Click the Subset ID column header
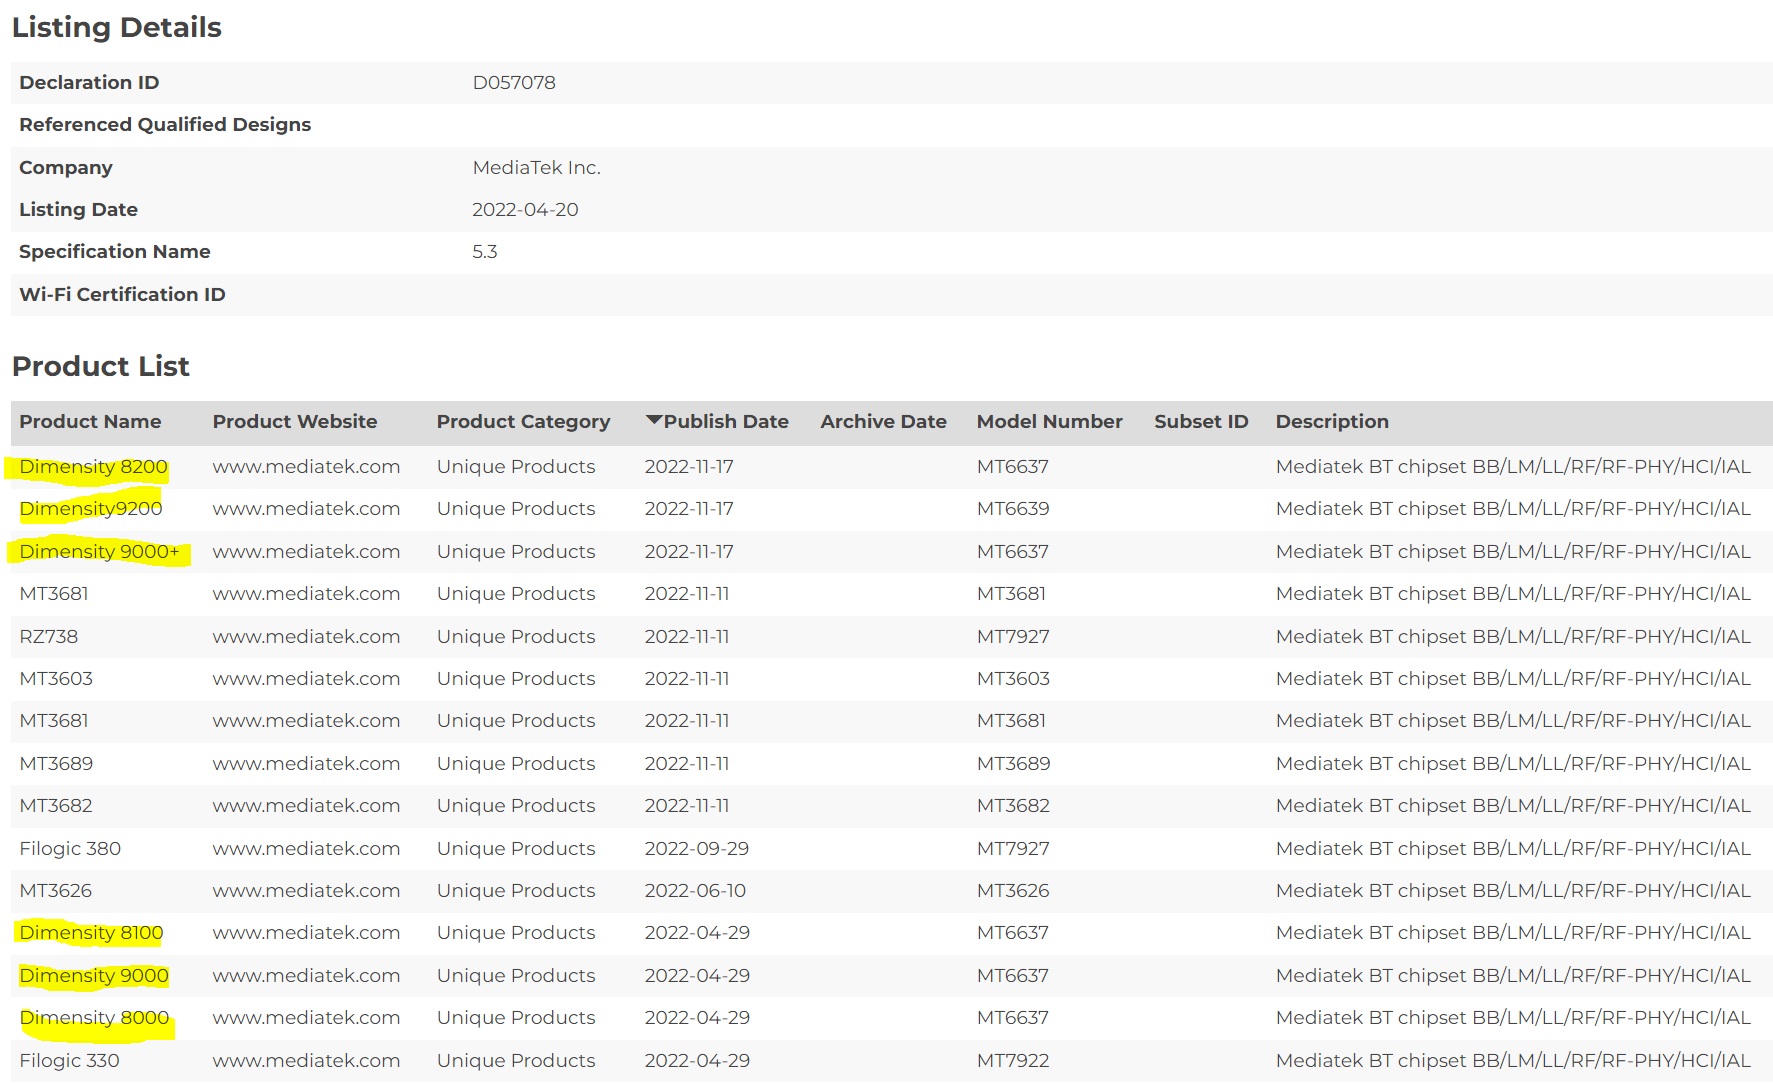 (1201, 422)
